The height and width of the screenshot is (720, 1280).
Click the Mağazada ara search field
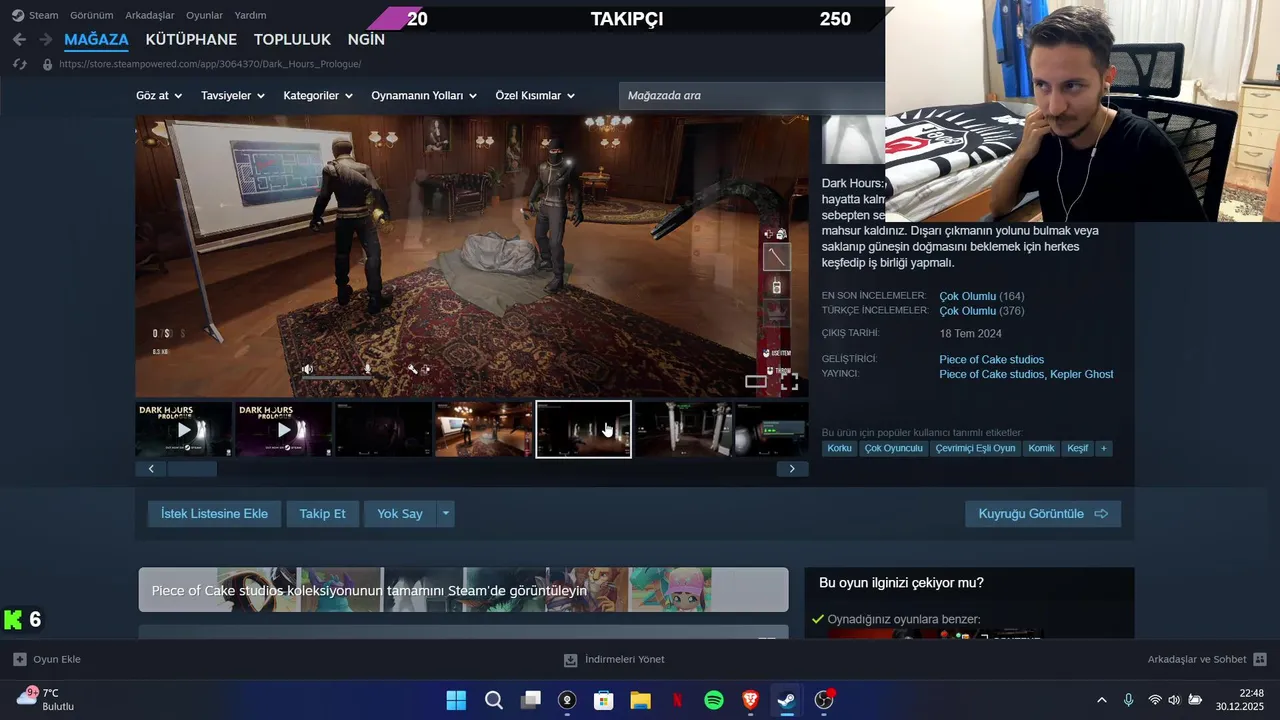752,96
